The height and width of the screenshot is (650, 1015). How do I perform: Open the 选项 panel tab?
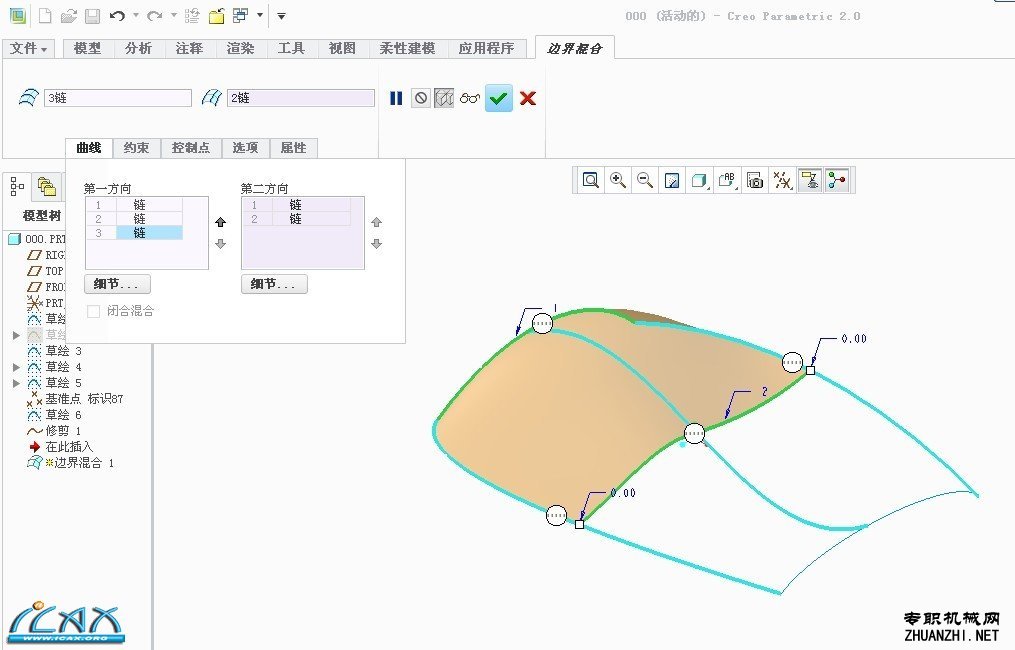coord(245,148)
